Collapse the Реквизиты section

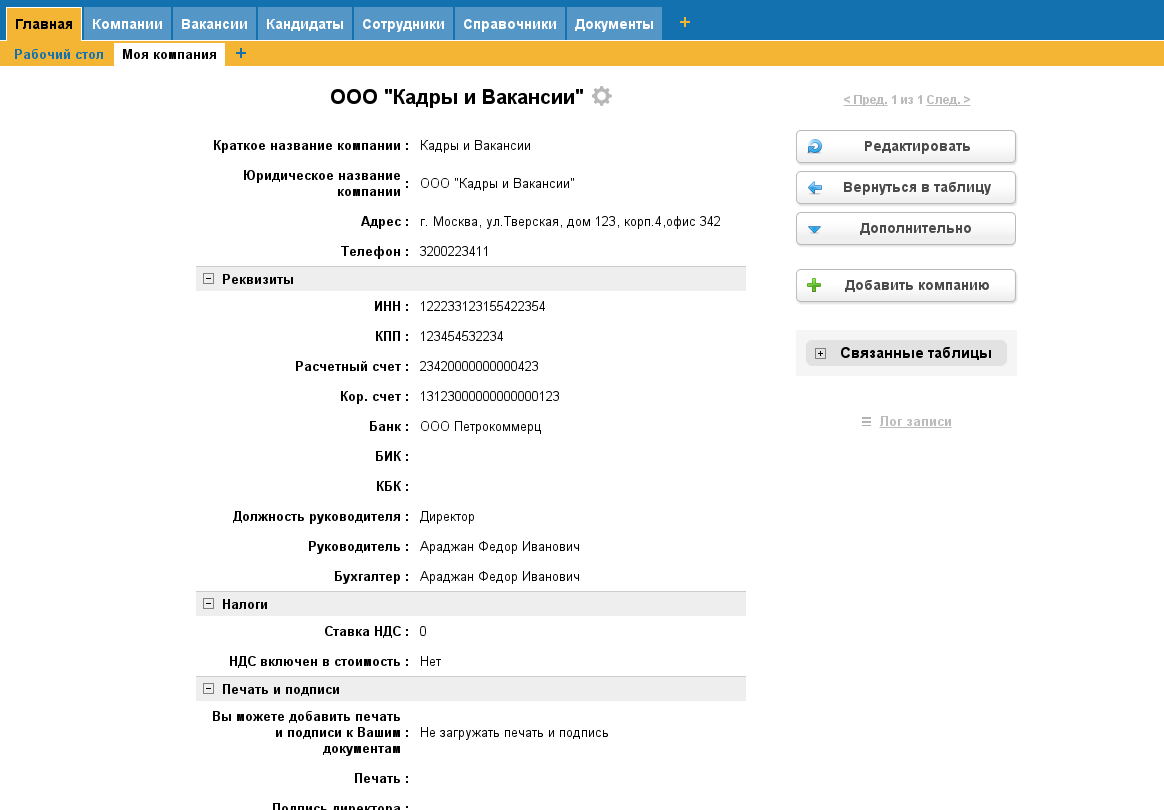(209, 279)
